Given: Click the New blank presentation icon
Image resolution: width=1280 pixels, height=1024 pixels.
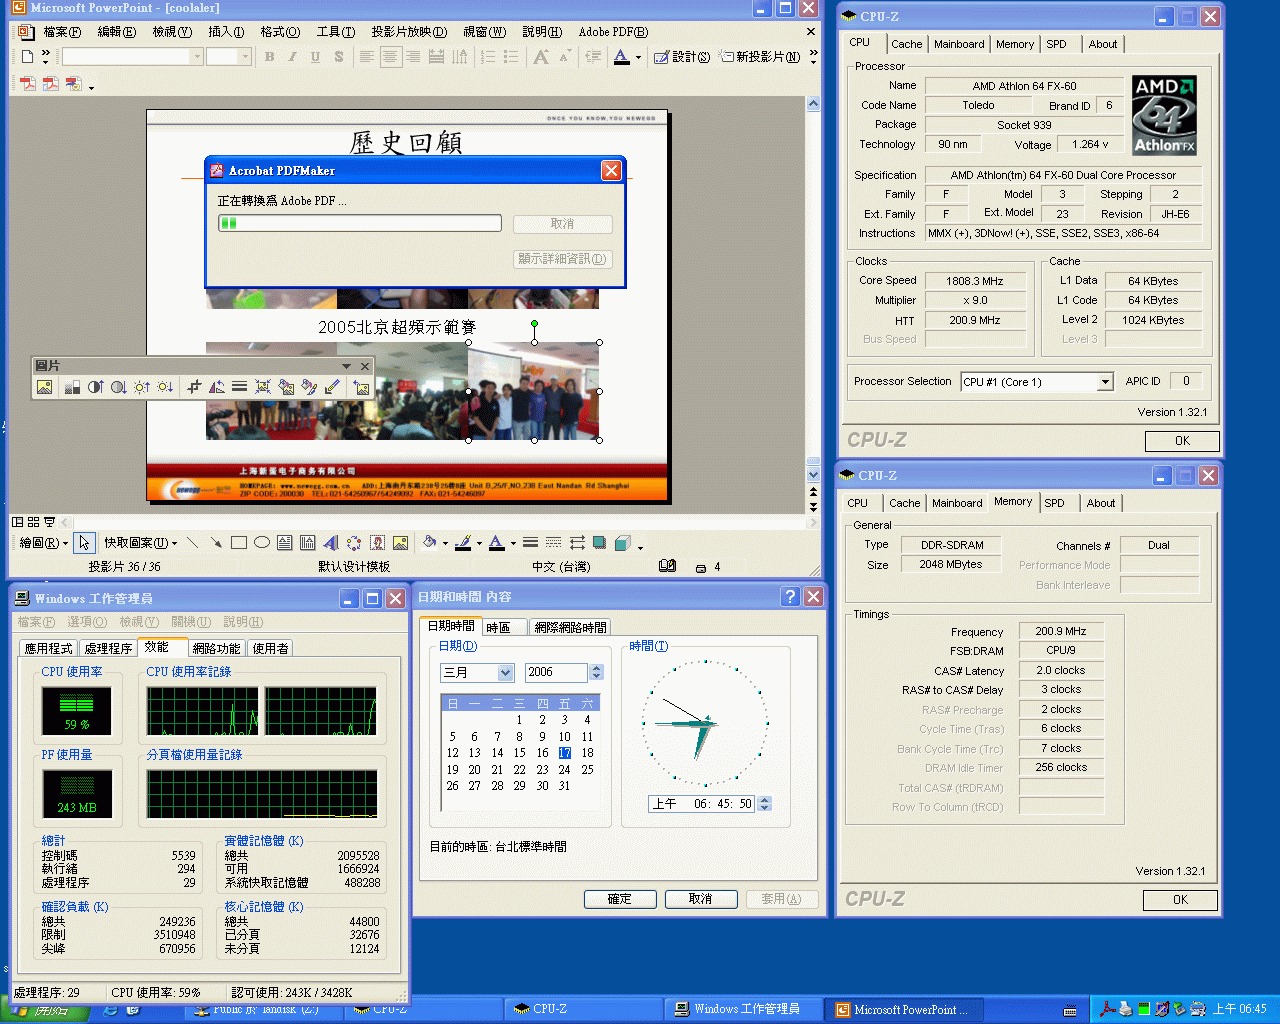Looking at the screenshot, I should [27, 57].
